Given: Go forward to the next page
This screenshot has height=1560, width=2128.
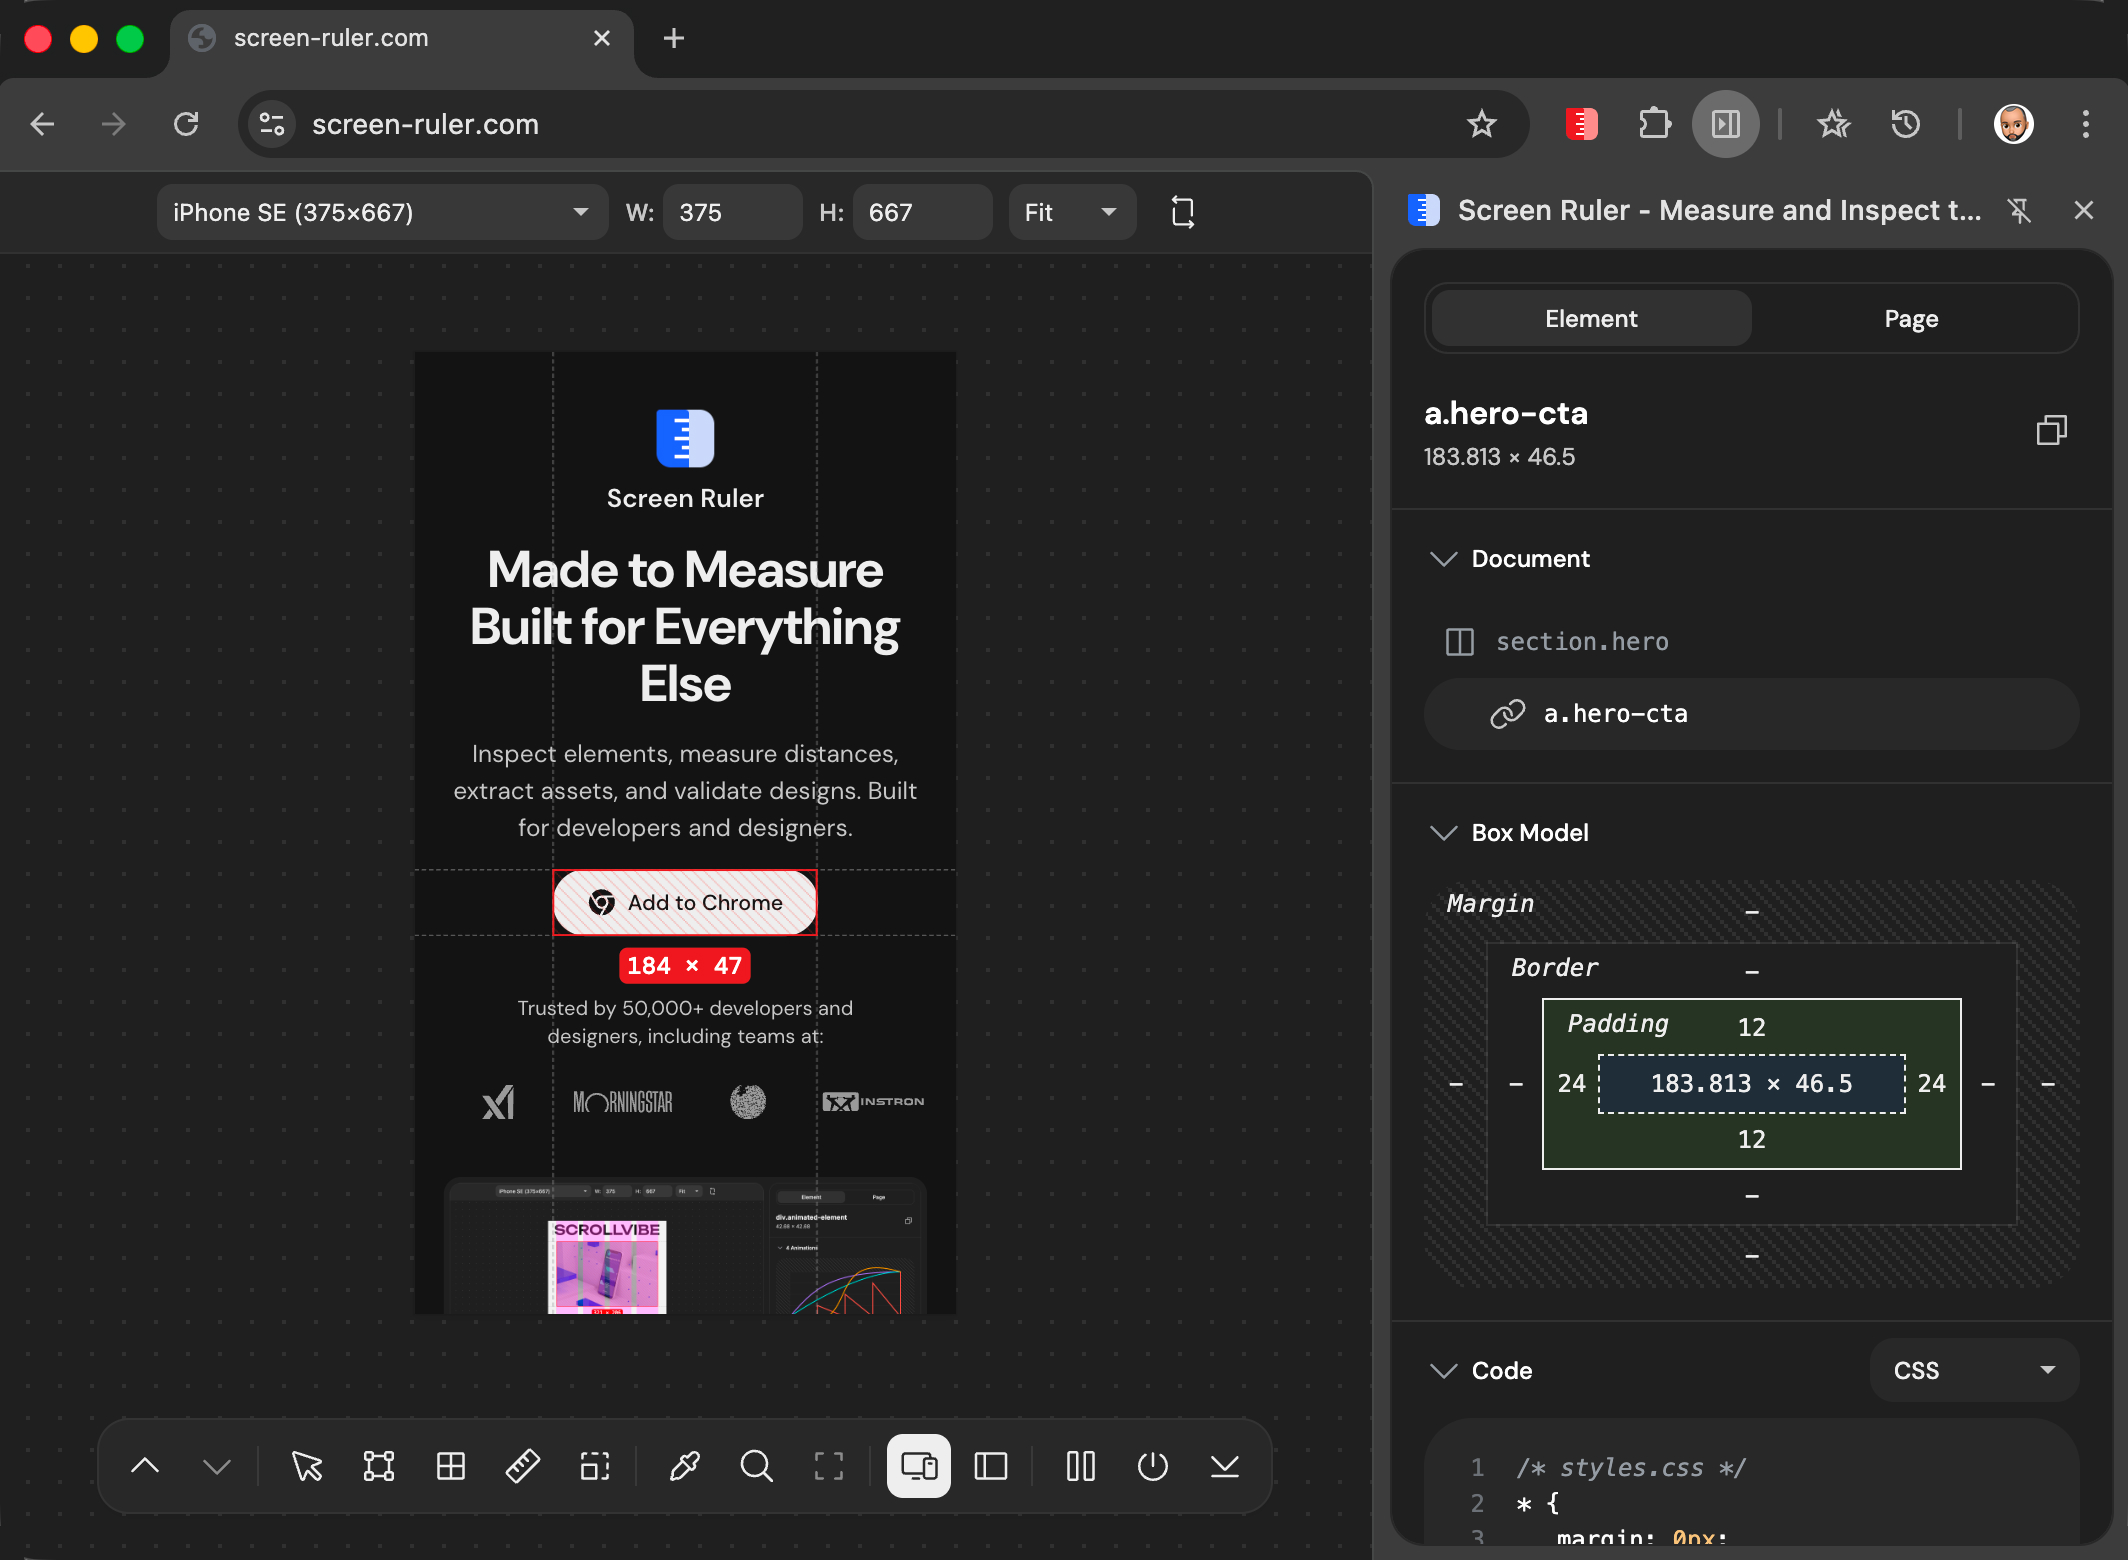Looking at the screenshot, I should (x=114, y=124).
